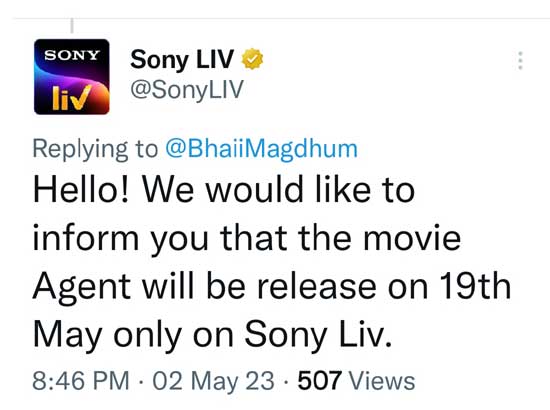Viewport: 550px width, 410px height.
Task: Click the '19th' release date text
Action: tap(475, 287)
